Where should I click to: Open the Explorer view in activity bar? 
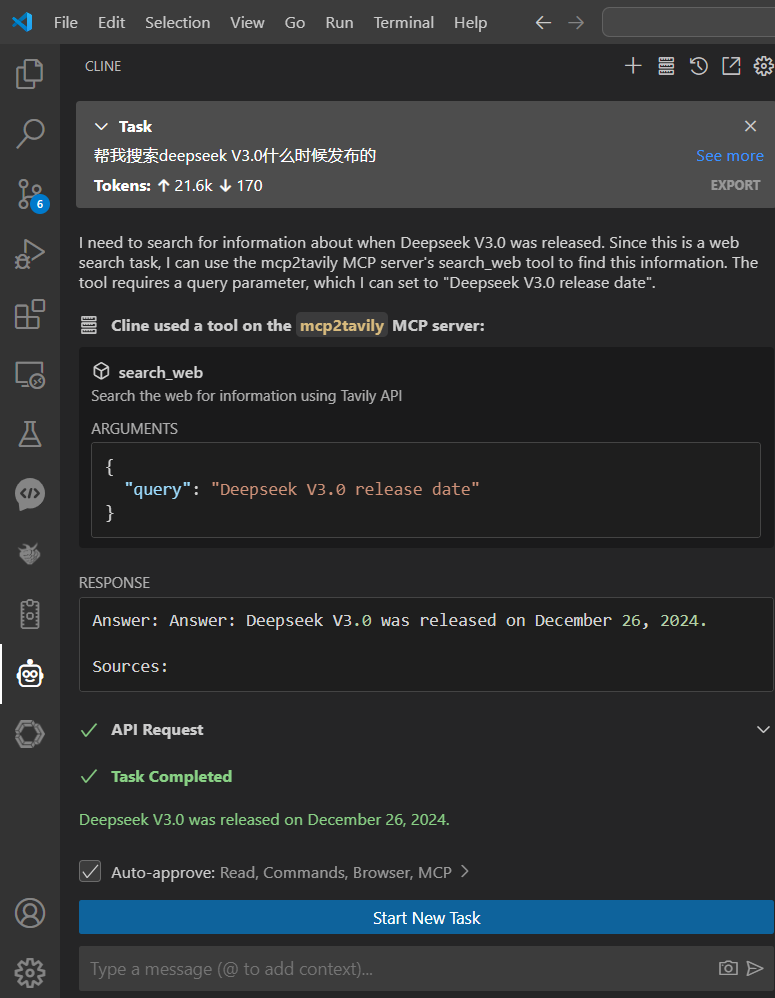(29, 74)
